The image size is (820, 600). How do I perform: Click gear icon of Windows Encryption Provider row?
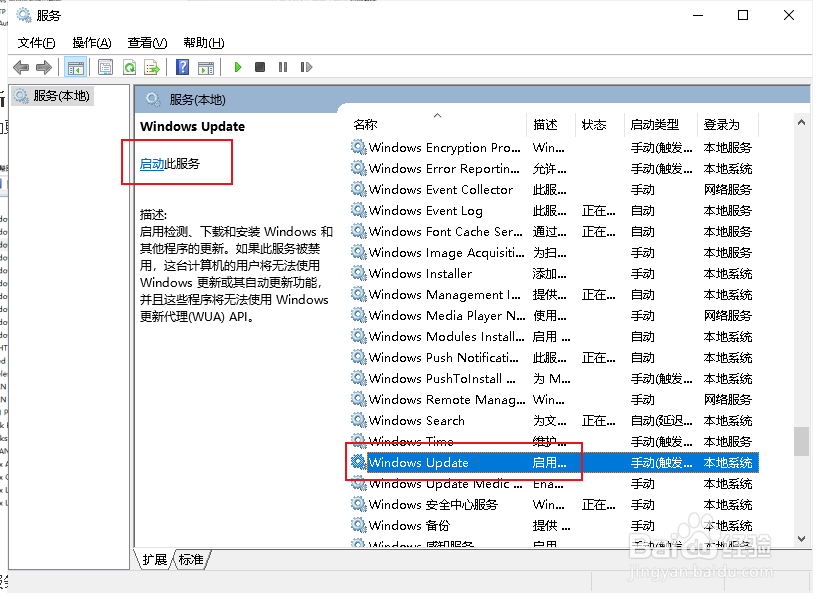pyautogui.click(x=358, y=148)
